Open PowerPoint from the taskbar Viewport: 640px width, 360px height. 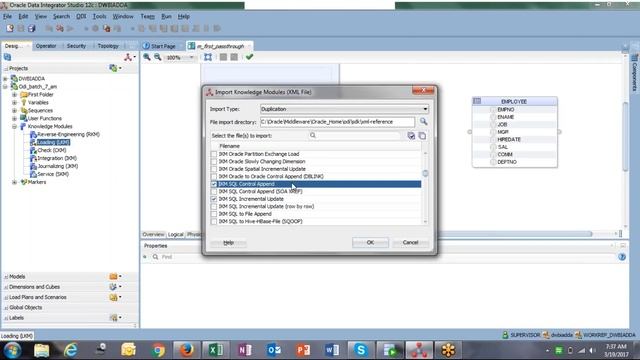tap(303, 350)
